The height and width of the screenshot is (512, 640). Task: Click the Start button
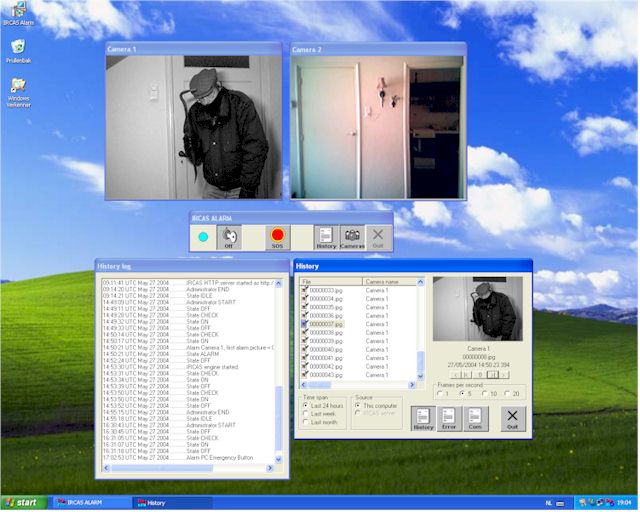[x=24, y=503]
